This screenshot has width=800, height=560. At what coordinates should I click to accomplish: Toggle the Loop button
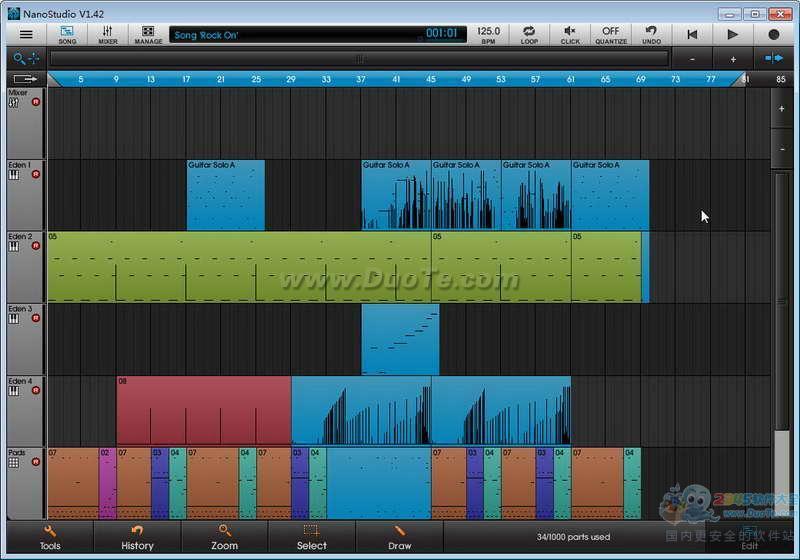pos(529,34)
